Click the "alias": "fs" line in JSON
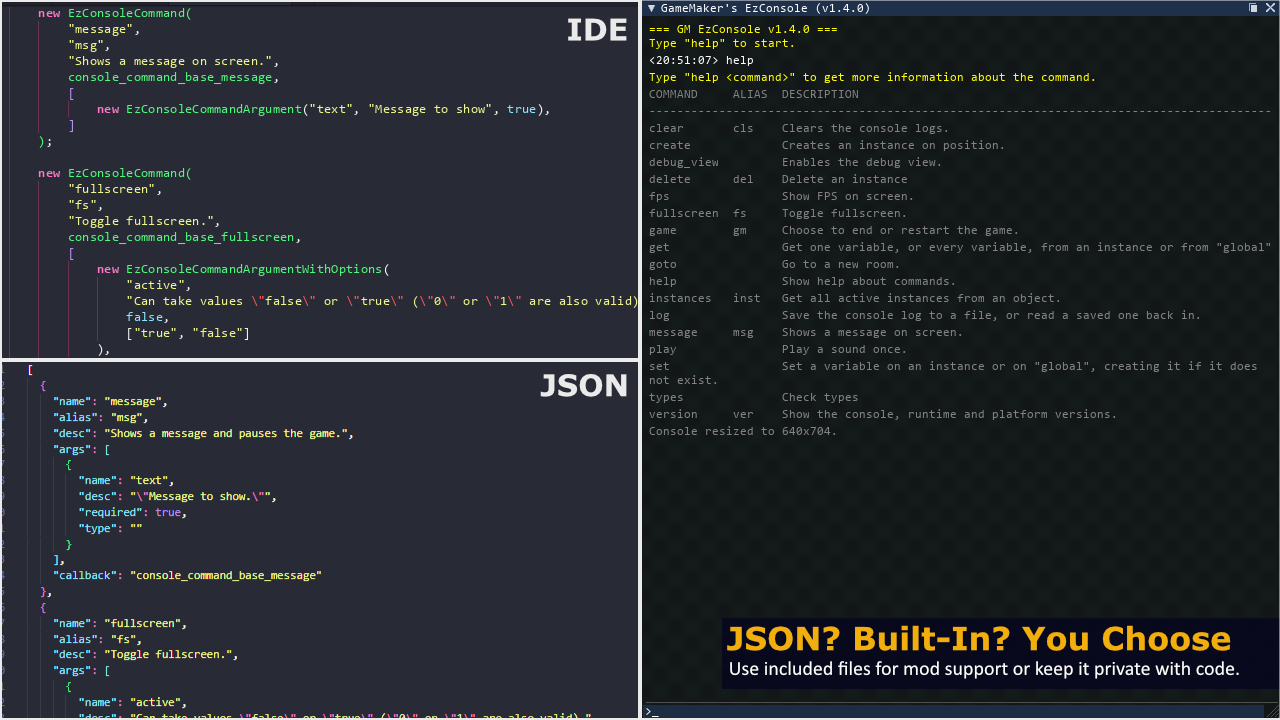1280x720 pixels. pyautogui.click(x=98, y=638)
